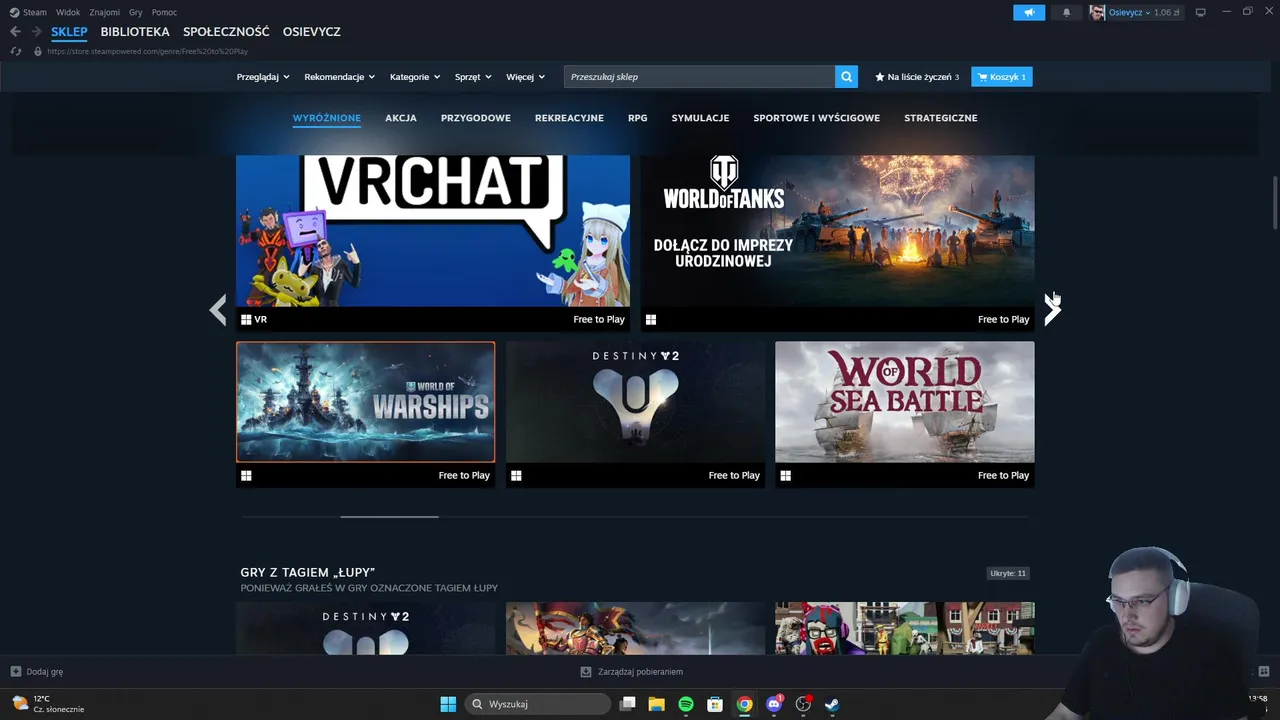Select the RPG genre tab
Screen dimensions: 1280x720
point(638,118)
